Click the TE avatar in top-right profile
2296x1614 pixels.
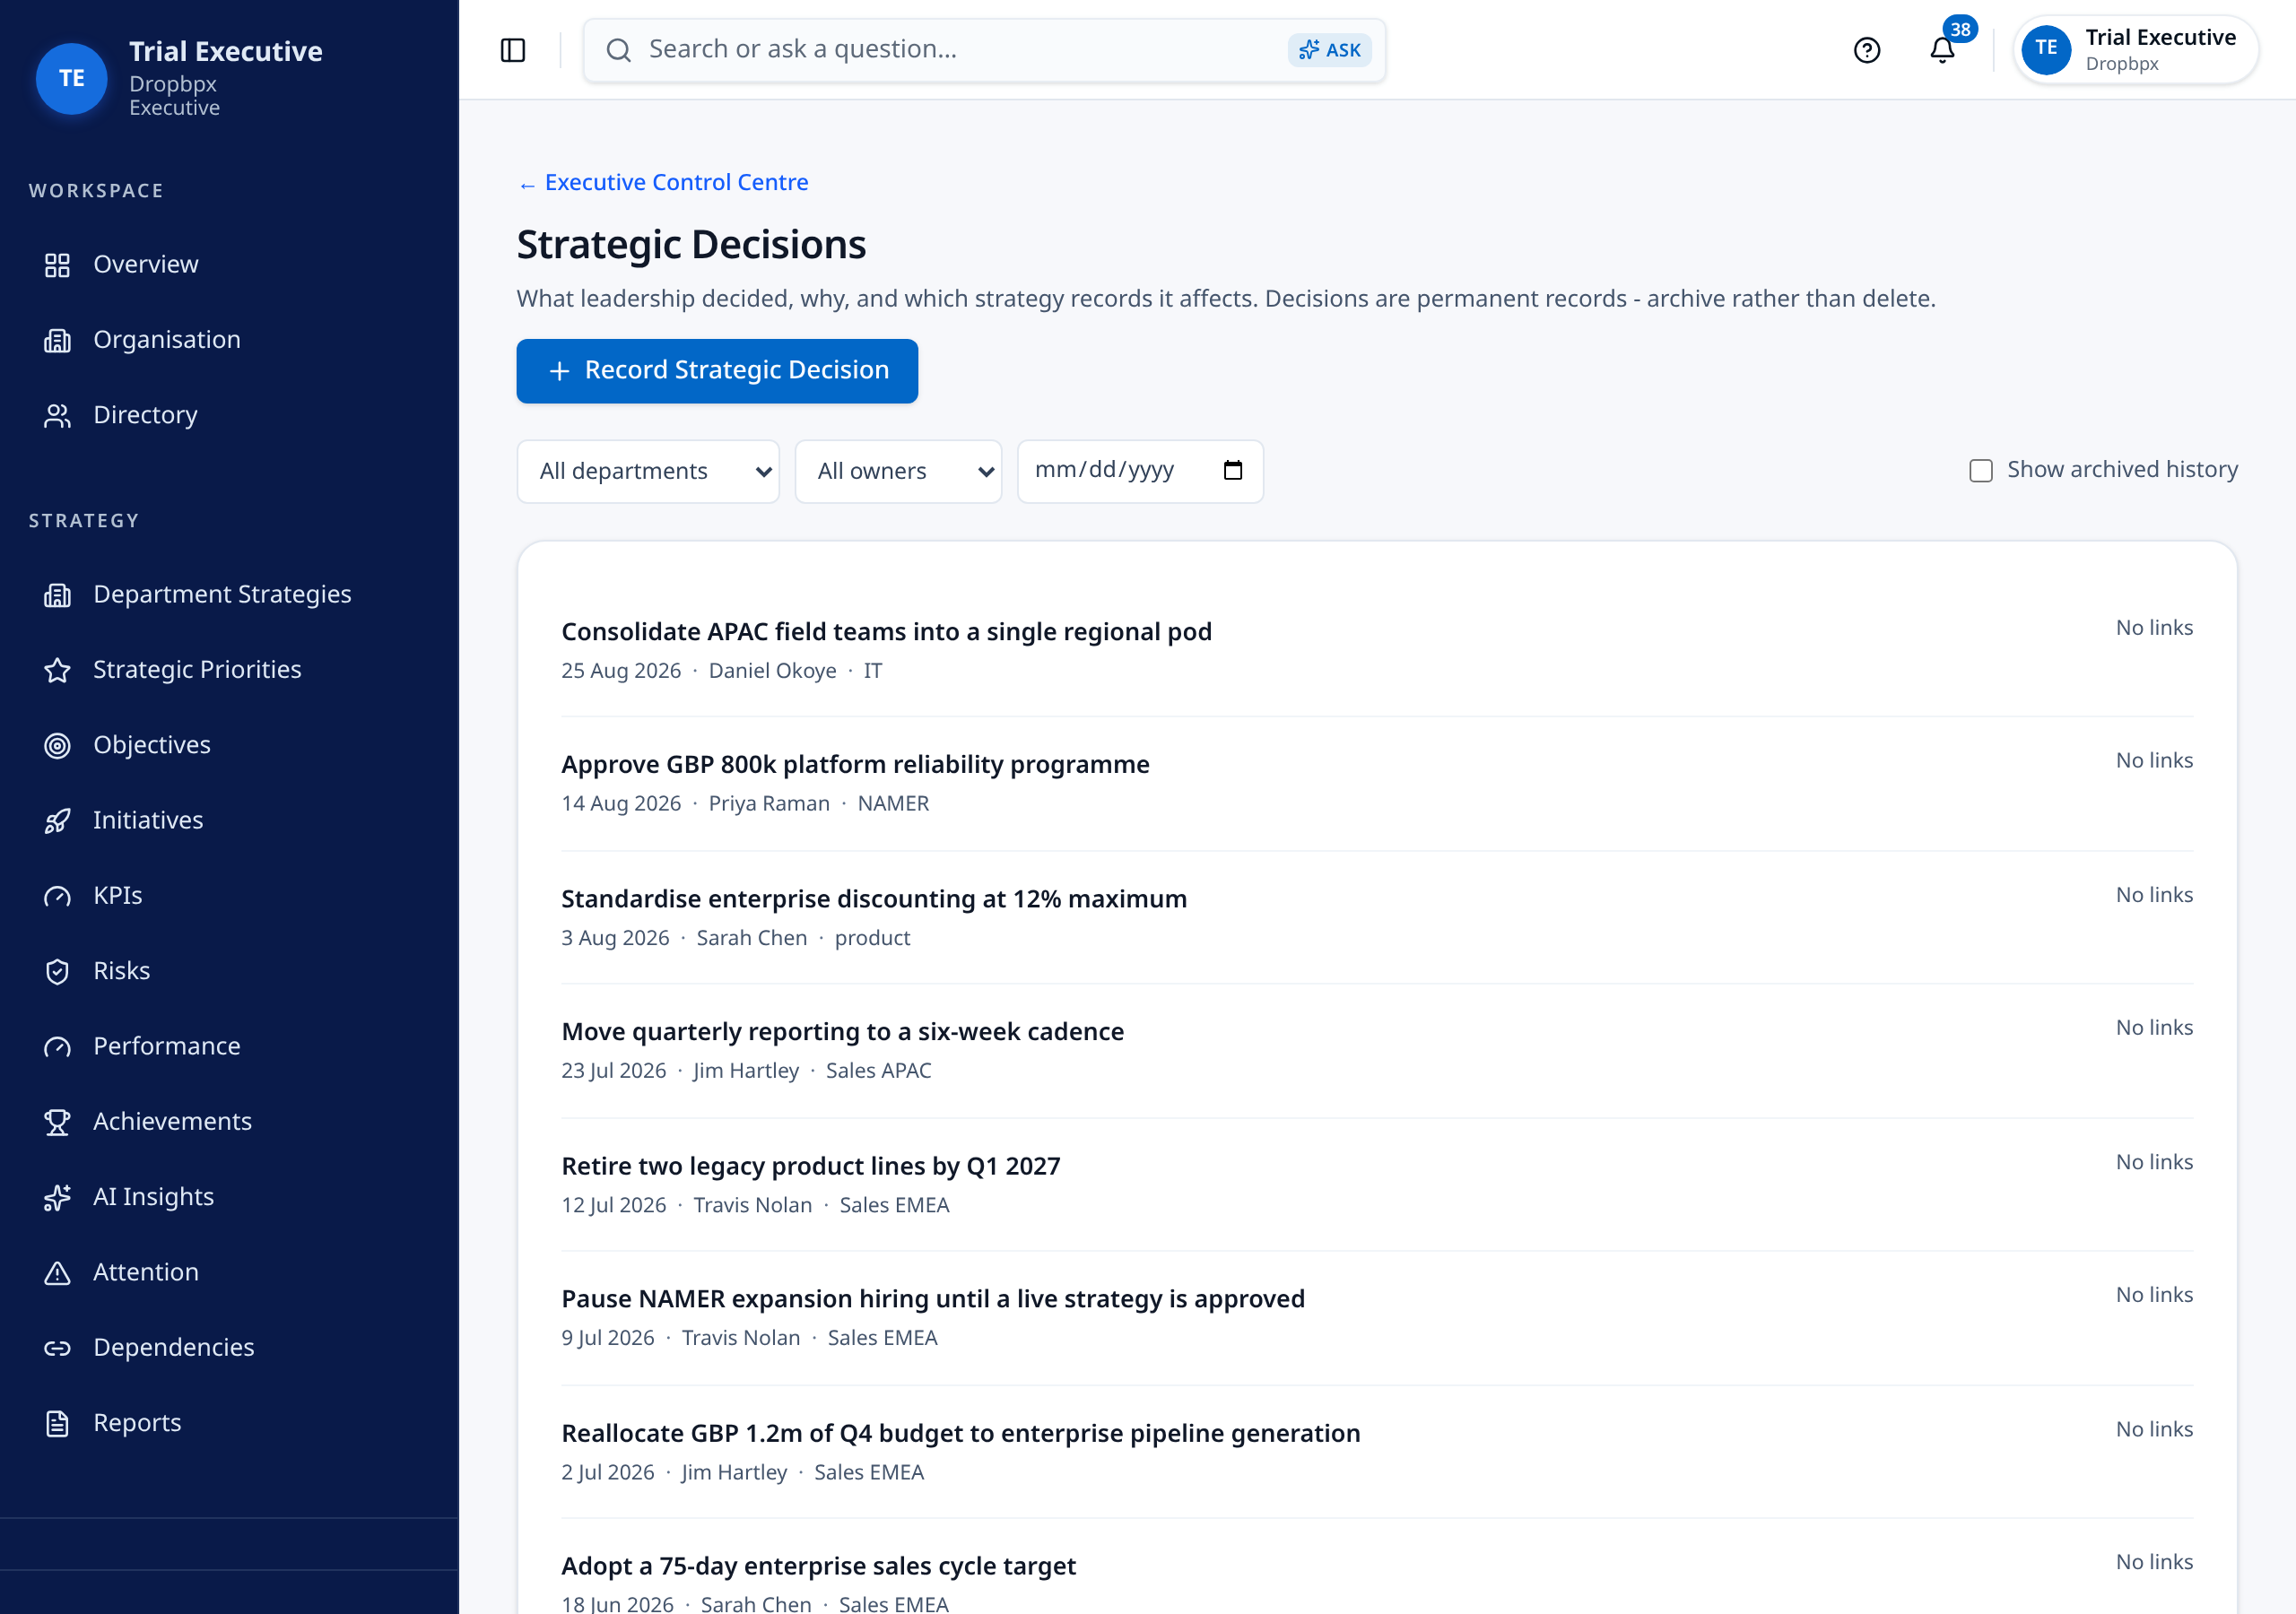(x=2046, y=49)
